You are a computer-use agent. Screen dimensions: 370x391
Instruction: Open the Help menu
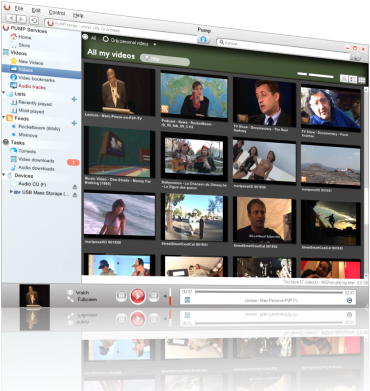pyautogui.click(x=78, y=15)
